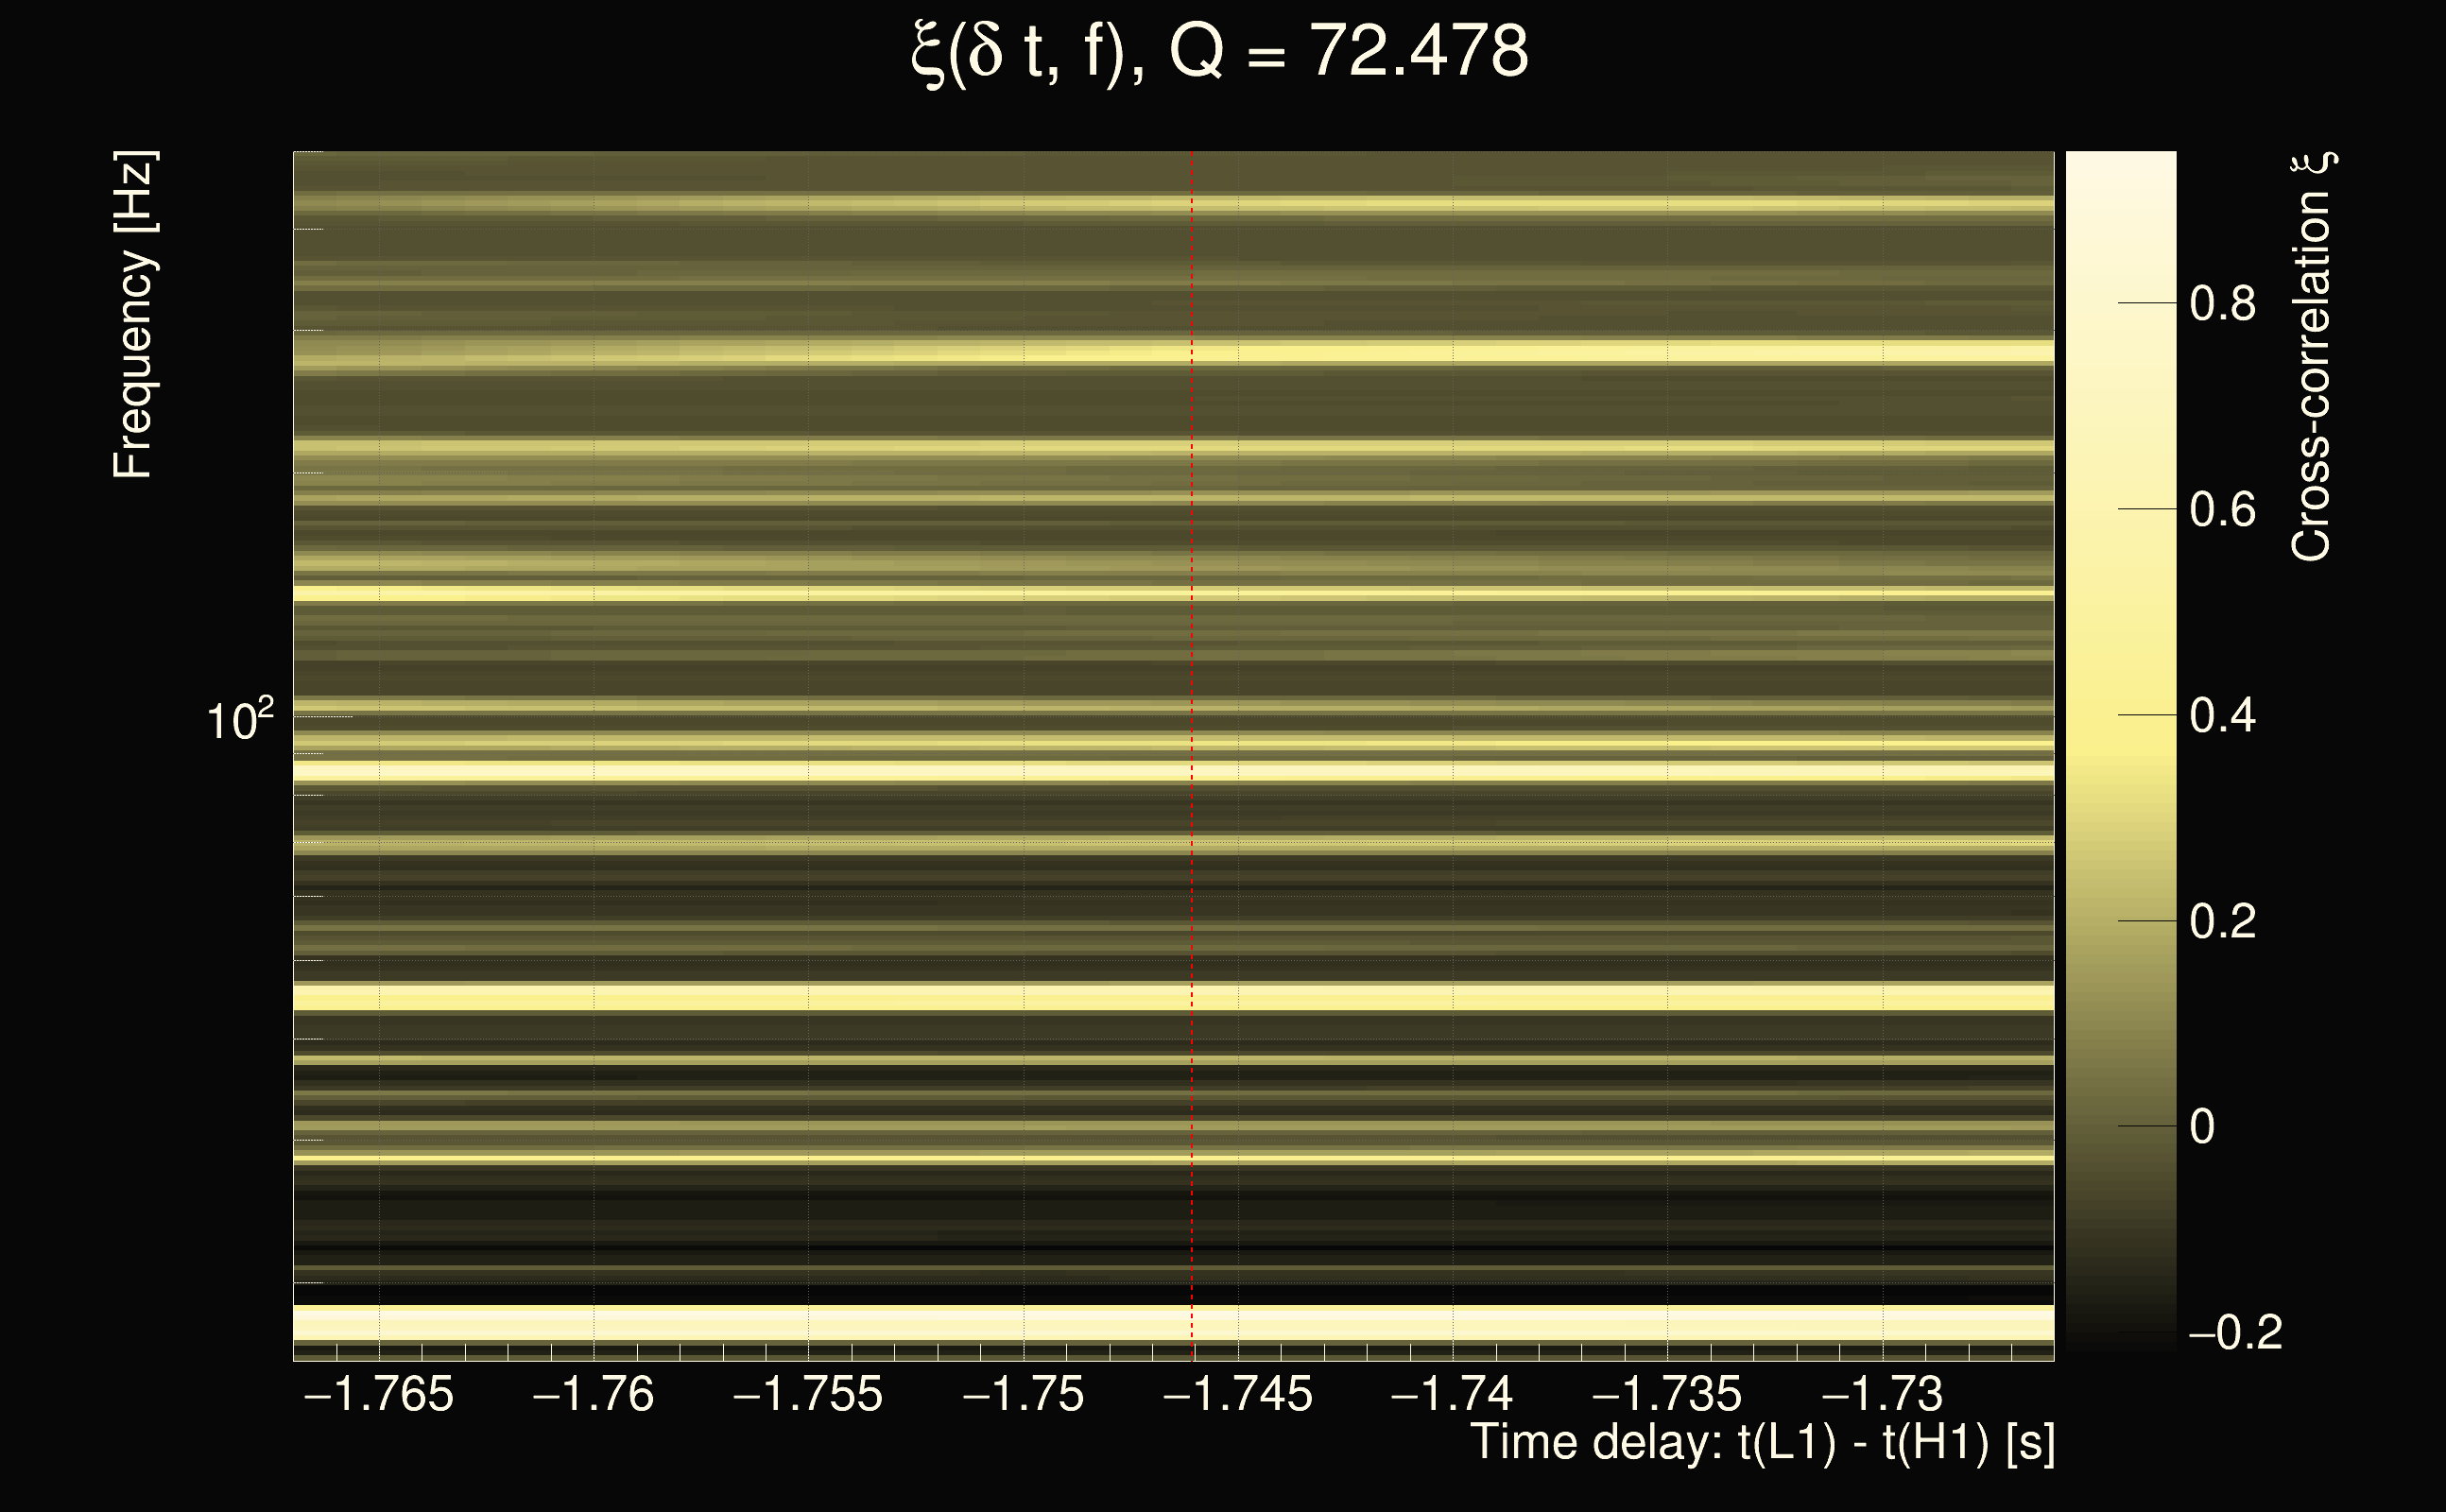The height and width of the screenshot is (1512, 2446).
Task: Click the Cross-correlation ξ colorbar label
Action: [x=2311, y=357]
